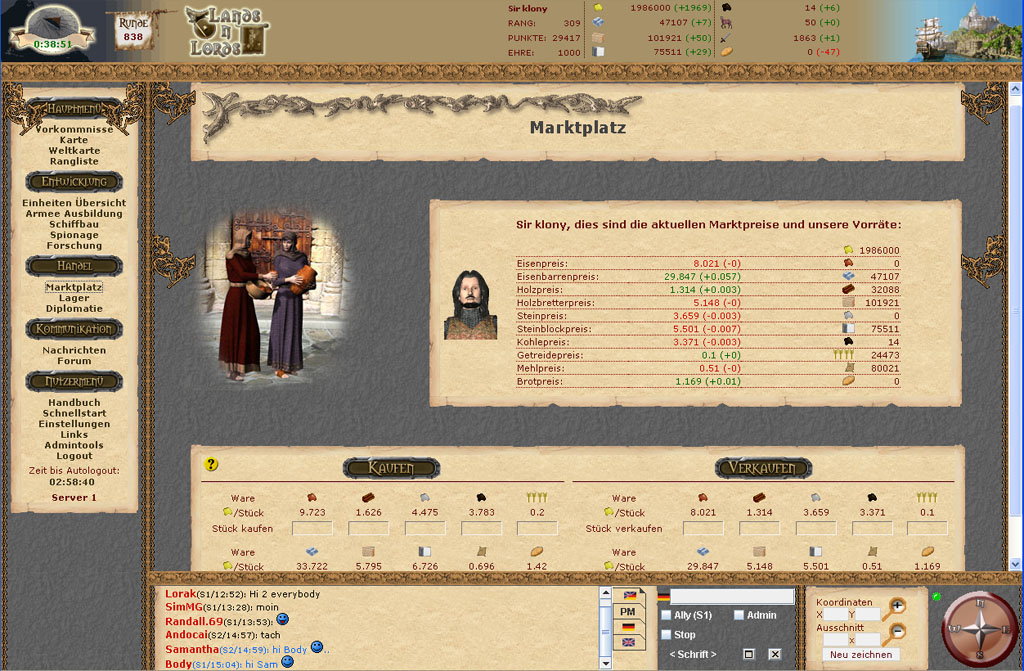This screenshot has width=1024, height=671.
Task: Open the Nachrichten link
Action: 74,350
